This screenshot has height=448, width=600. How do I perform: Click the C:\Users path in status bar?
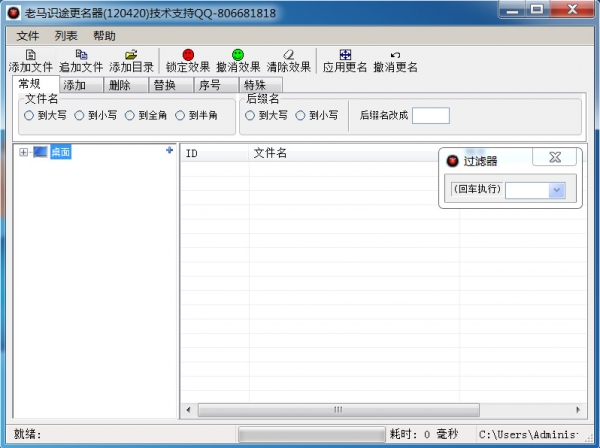click(x=528, y=435)
